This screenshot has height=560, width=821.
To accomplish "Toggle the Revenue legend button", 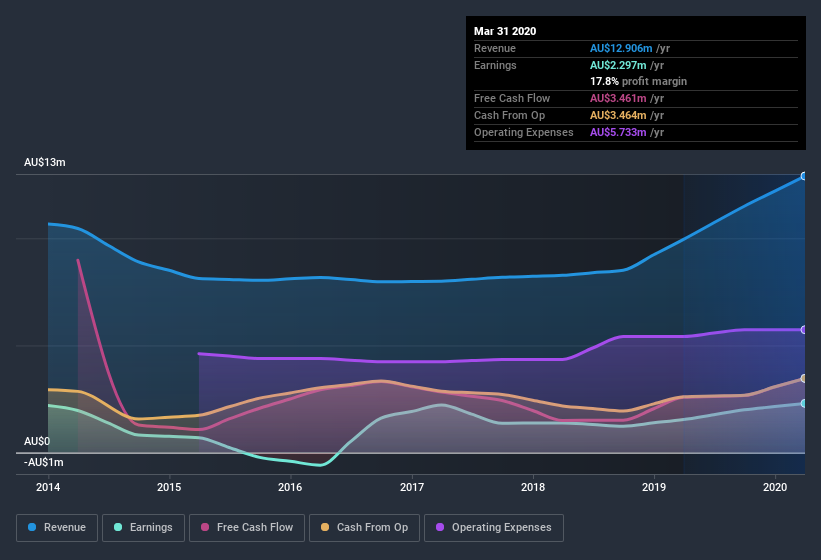I will pyautogui.click(x=58, y=527).
